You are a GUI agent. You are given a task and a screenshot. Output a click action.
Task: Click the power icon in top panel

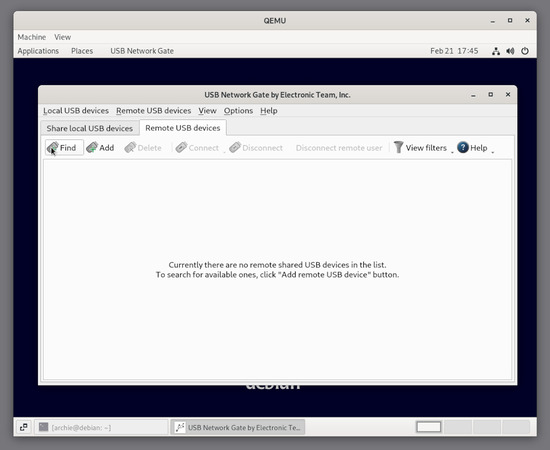click(525, 51)
